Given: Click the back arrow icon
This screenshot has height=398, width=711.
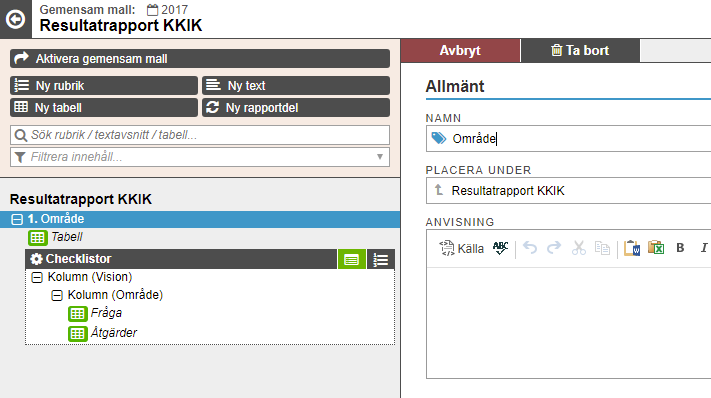Looking at the screenshot, I should [15, 19].
